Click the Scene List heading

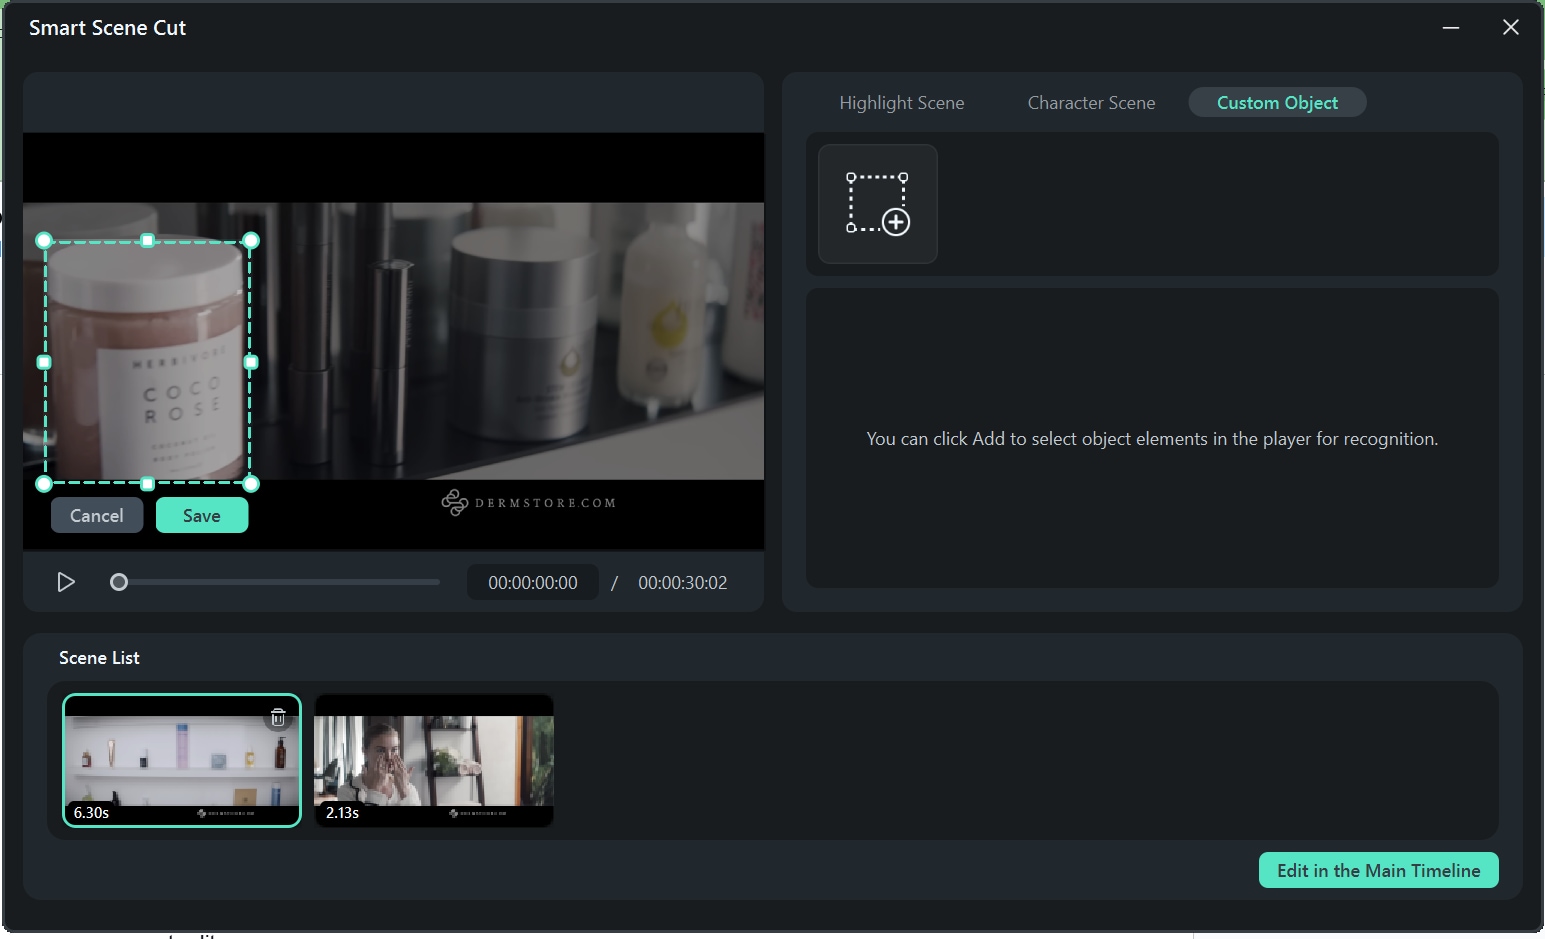coord(99,658)
